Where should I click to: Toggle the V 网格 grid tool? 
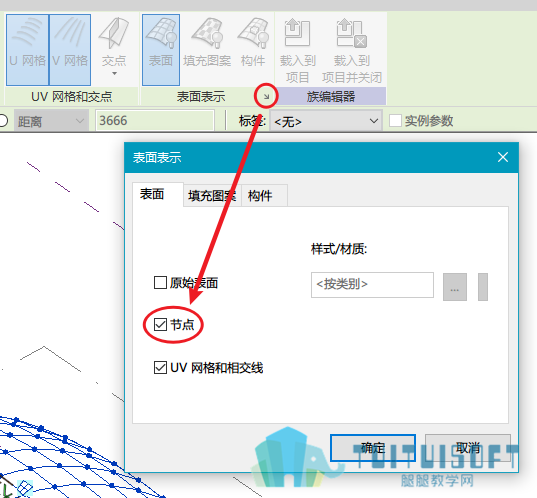click(70, 50)
